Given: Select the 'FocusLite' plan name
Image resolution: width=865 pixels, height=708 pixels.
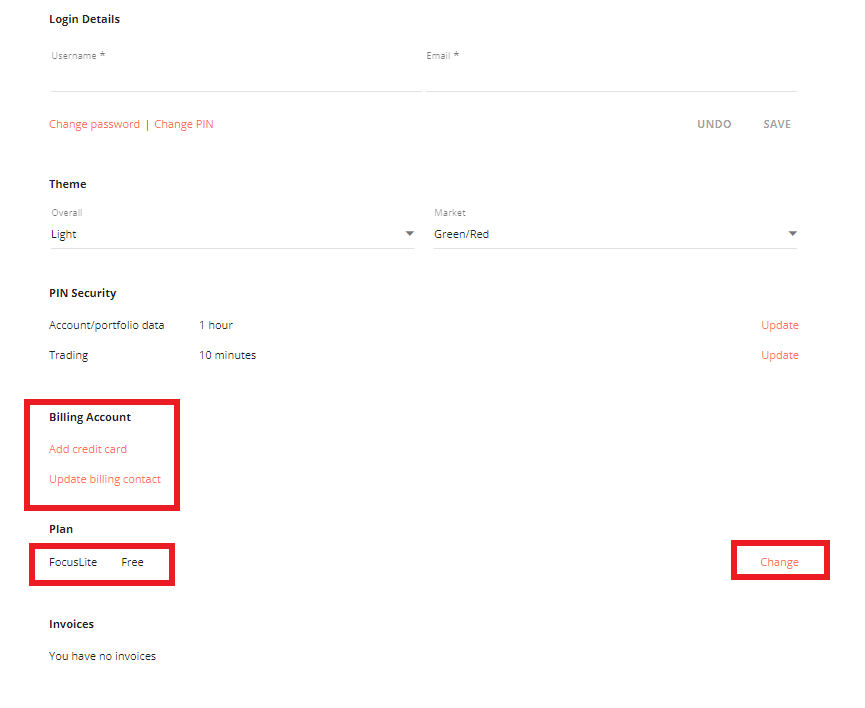Looking at the screenshot, I should pos(73,562).
